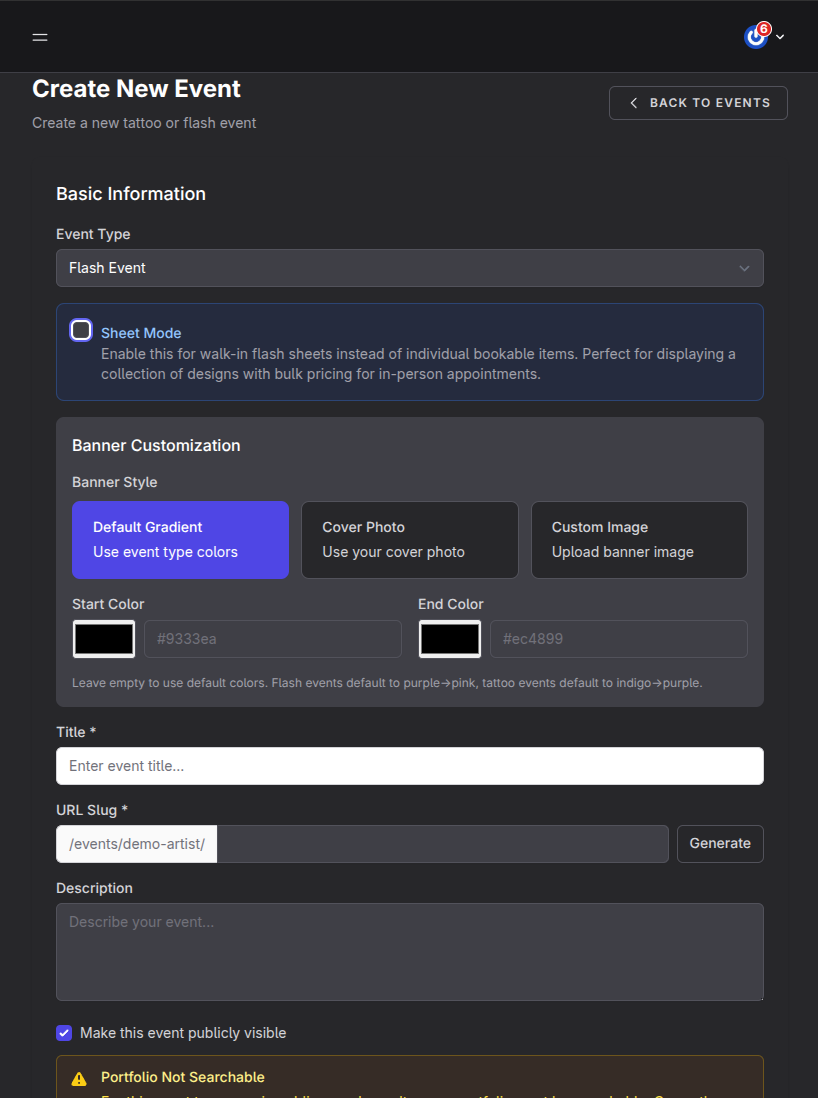Click the URL Slug input field
Viewport: 818px width, 1098px height.
click(x=440, y=843)
